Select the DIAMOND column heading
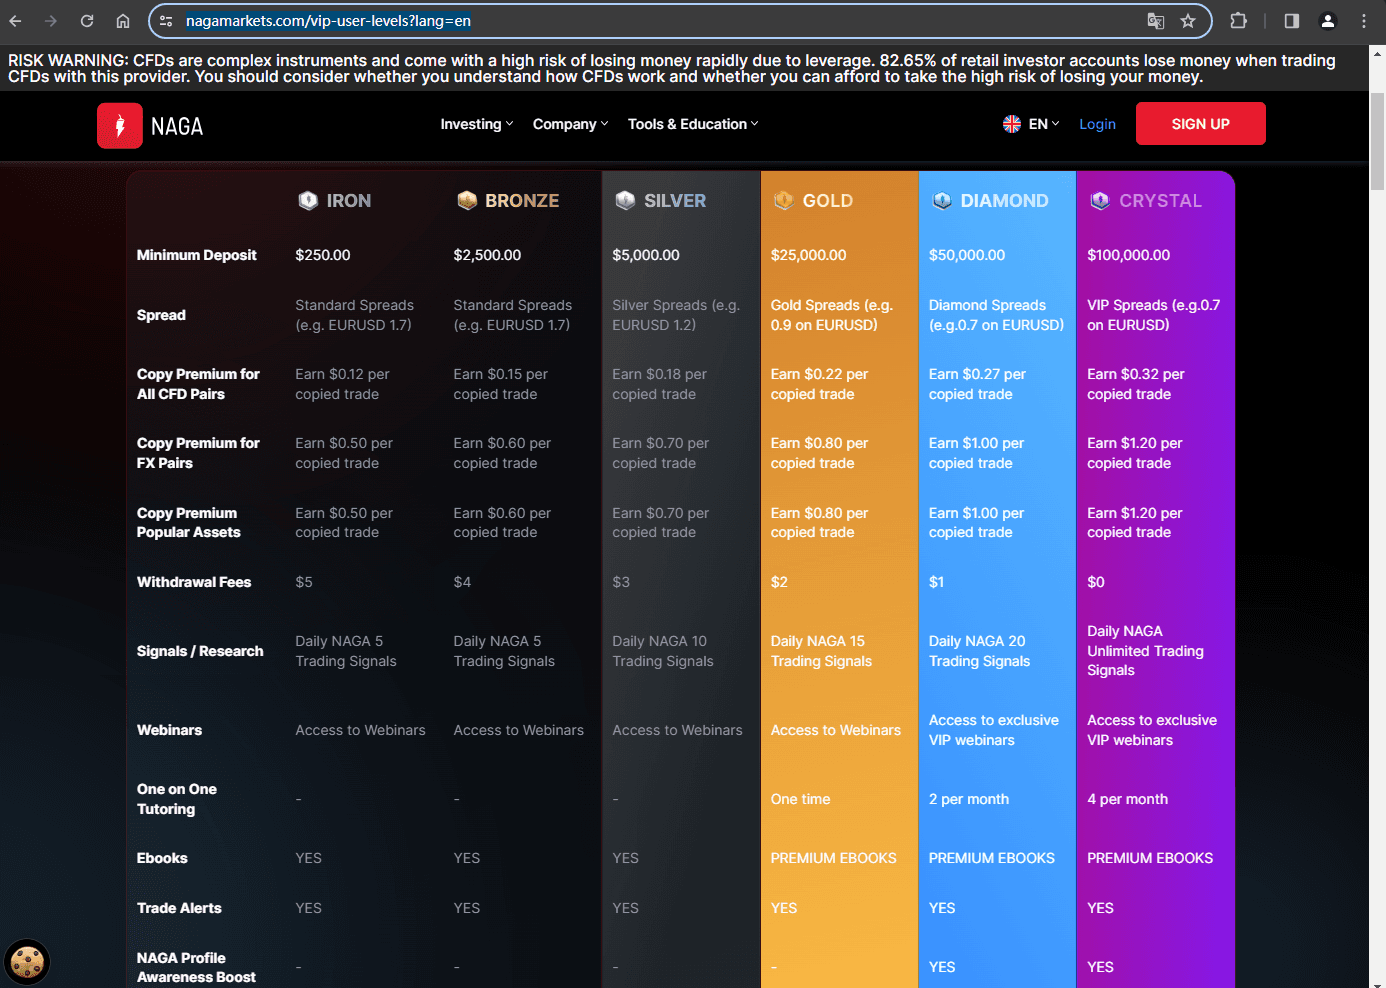 1005,201
